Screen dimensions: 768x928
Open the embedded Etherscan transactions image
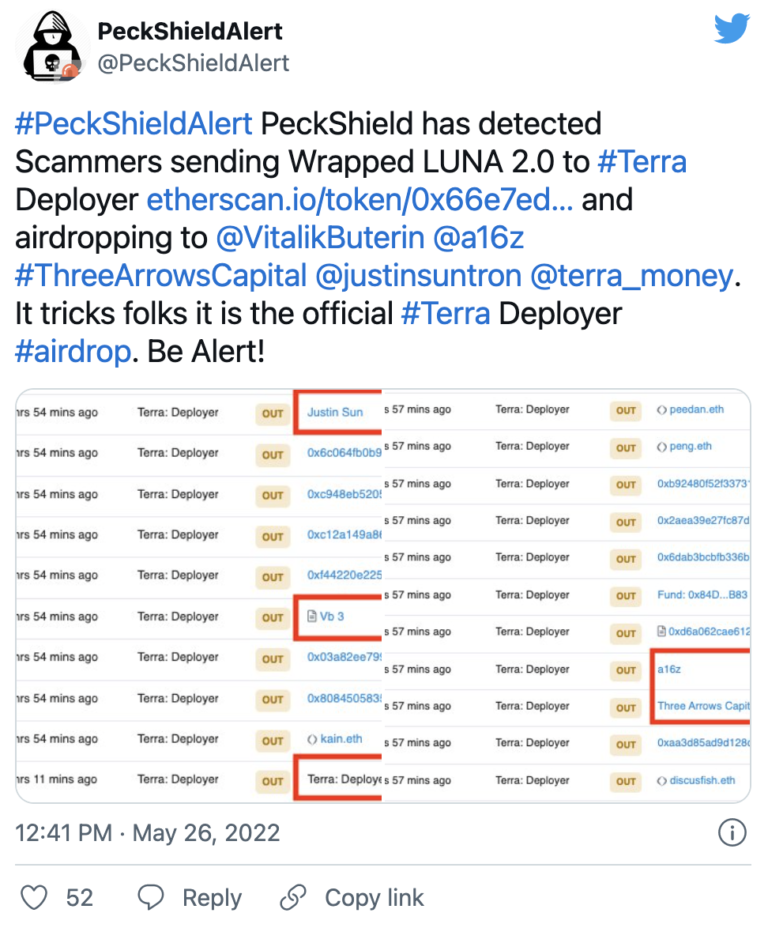[383, 596]
